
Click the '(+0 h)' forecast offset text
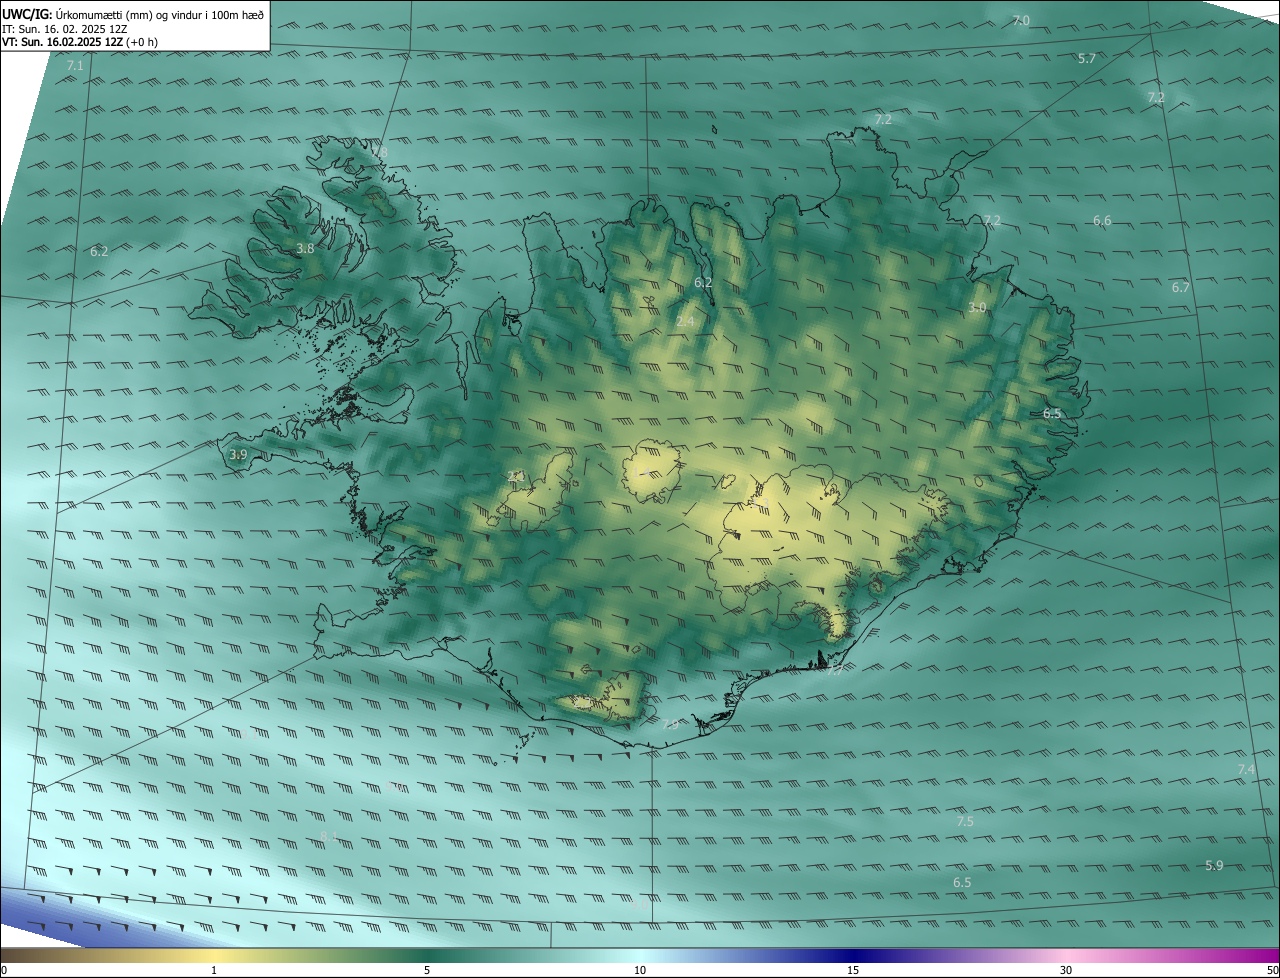142,42
